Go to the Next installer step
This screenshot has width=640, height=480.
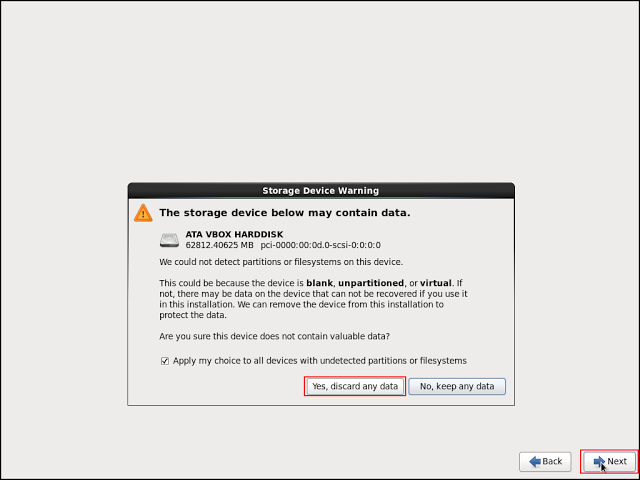pos(609,461)
